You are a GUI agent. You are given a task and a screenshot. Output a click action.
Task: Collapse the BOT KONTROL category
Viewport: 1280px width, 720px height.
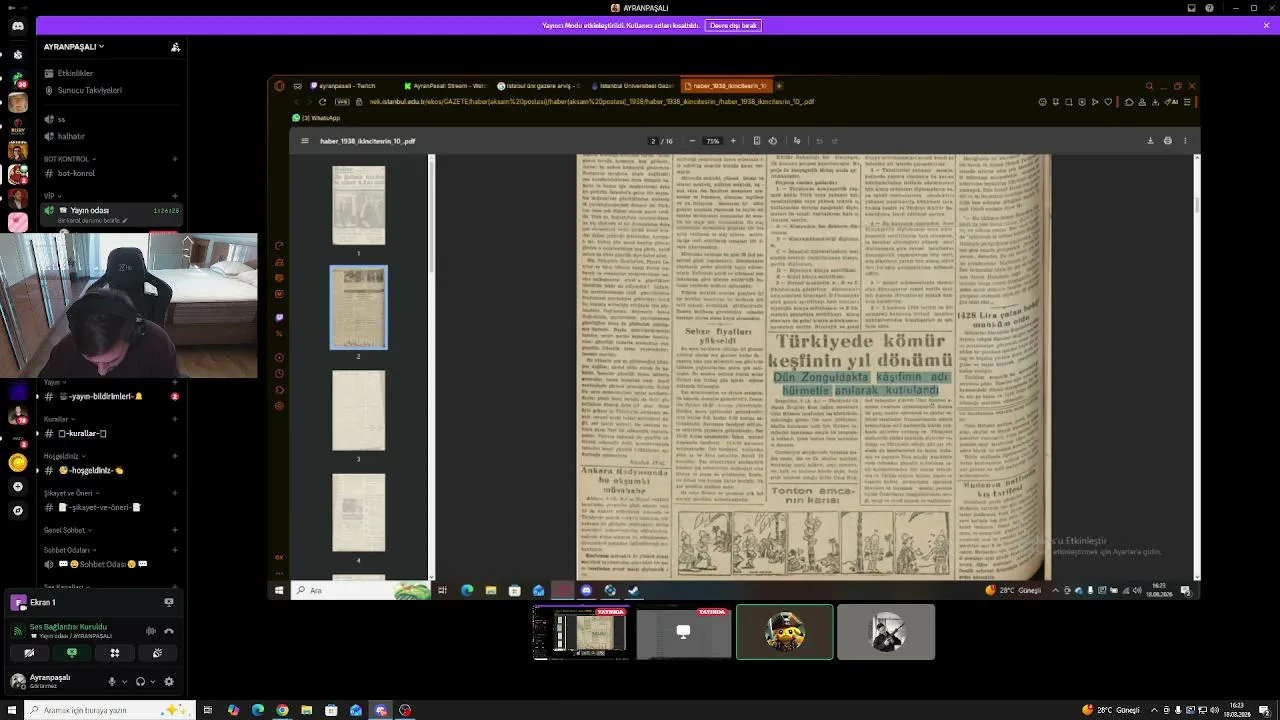(69, 159)
